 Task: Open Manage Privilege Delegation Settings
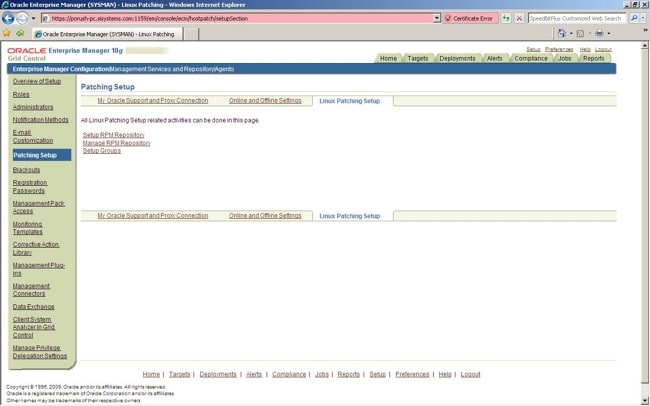39,352
